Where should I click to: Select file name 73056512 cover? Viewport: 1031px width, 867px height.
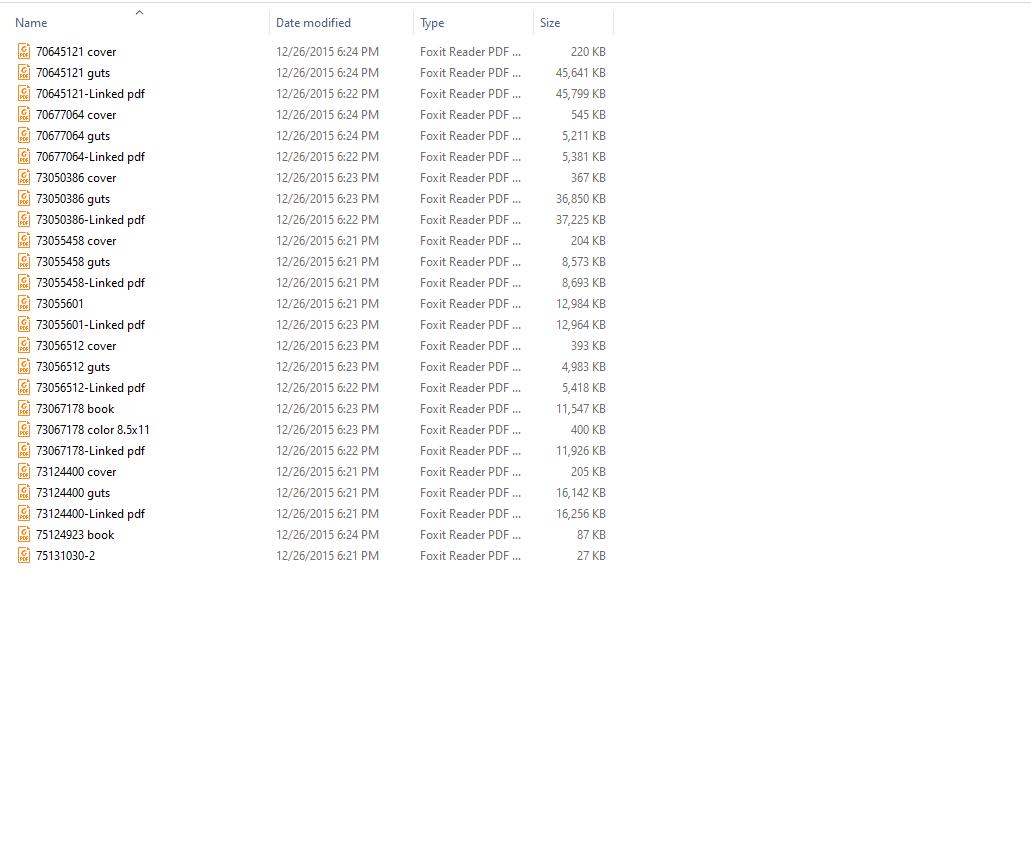76,346
